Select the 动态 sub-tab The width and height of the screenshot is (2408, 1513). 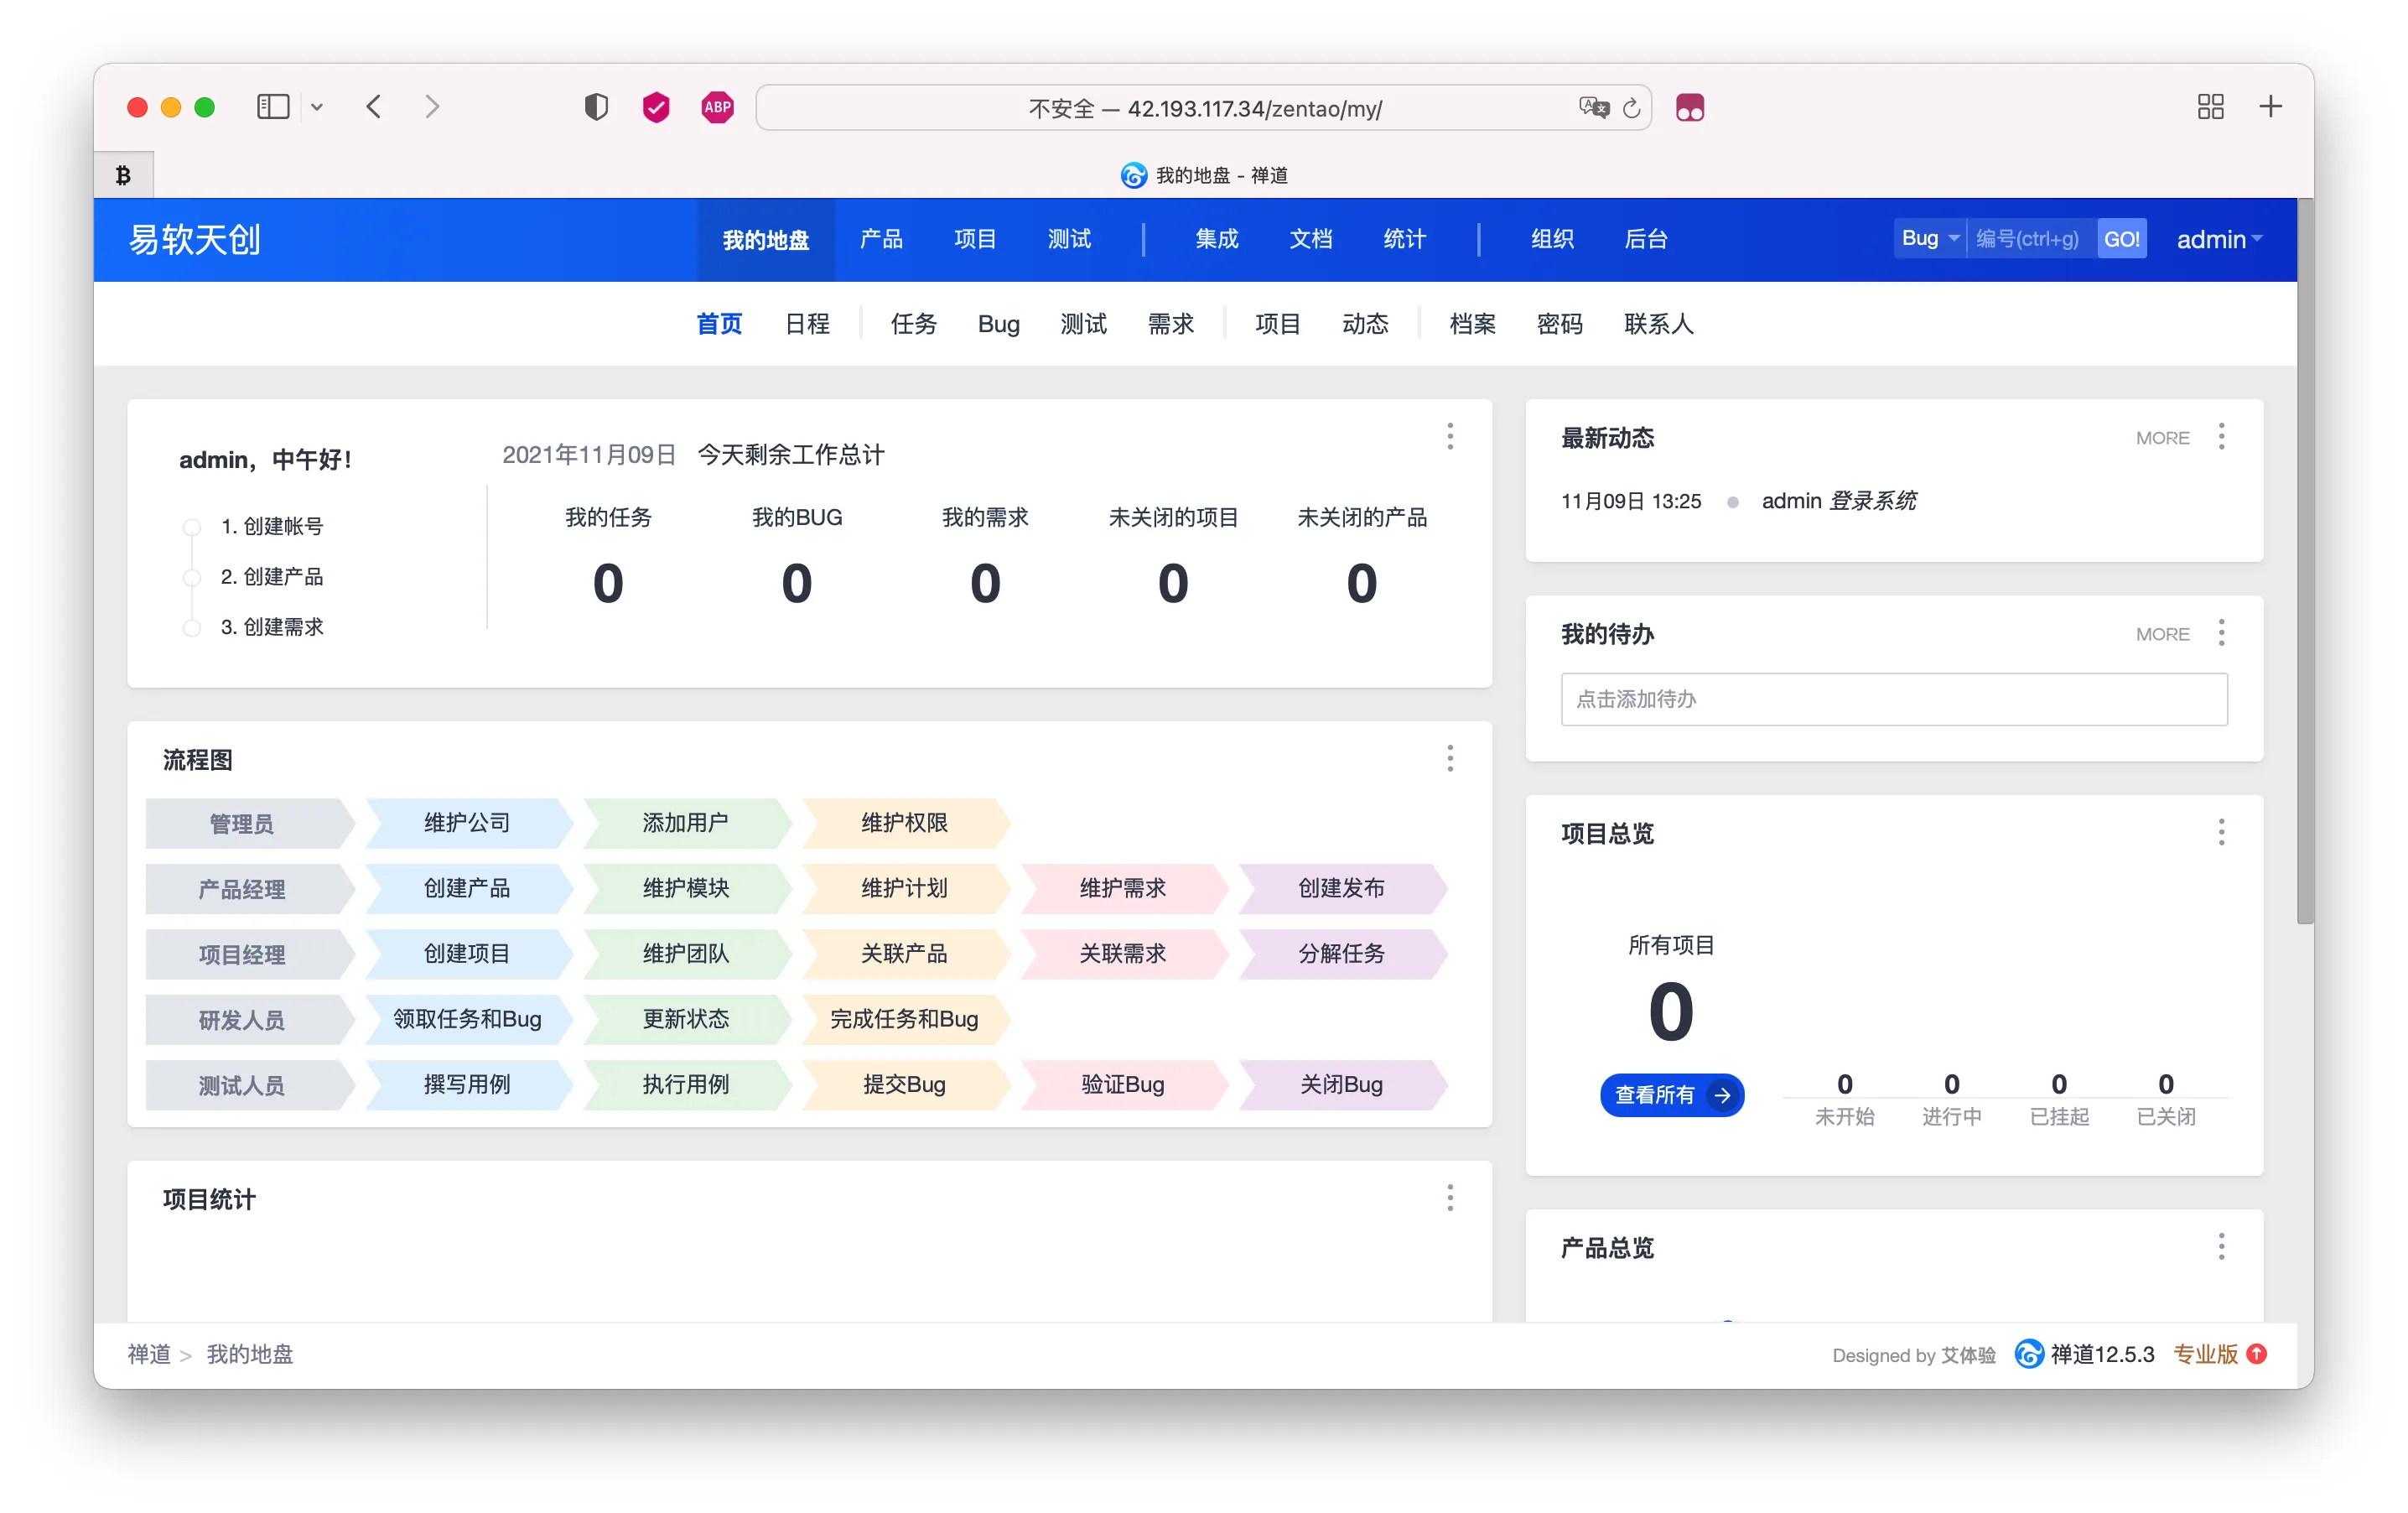[x=1365, y=324]
